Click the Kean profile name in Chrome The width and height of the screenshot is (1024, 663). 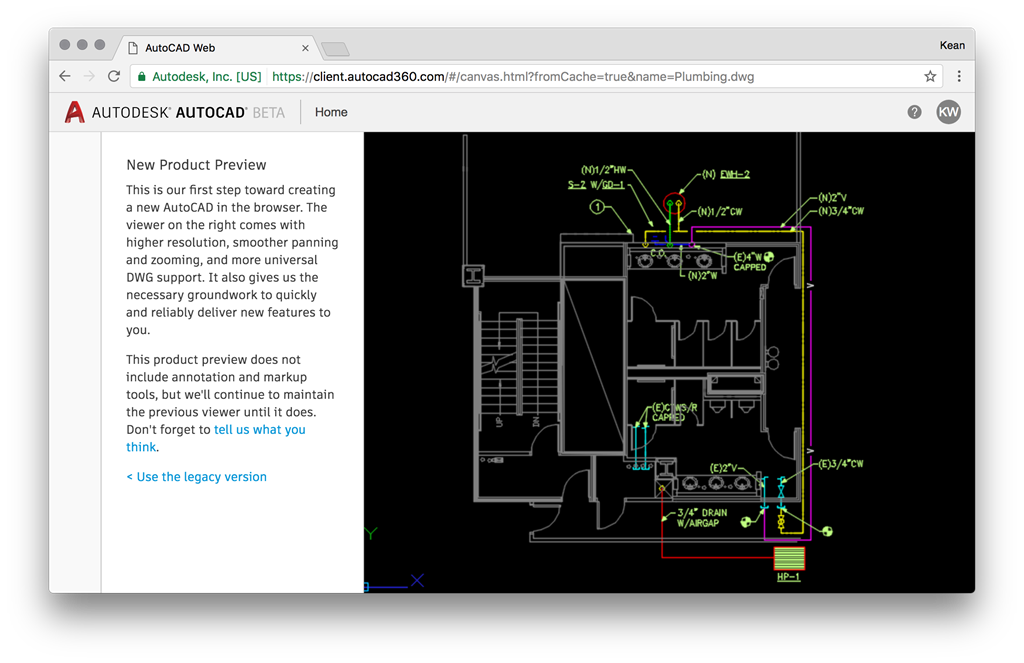[x=952, y=45]
